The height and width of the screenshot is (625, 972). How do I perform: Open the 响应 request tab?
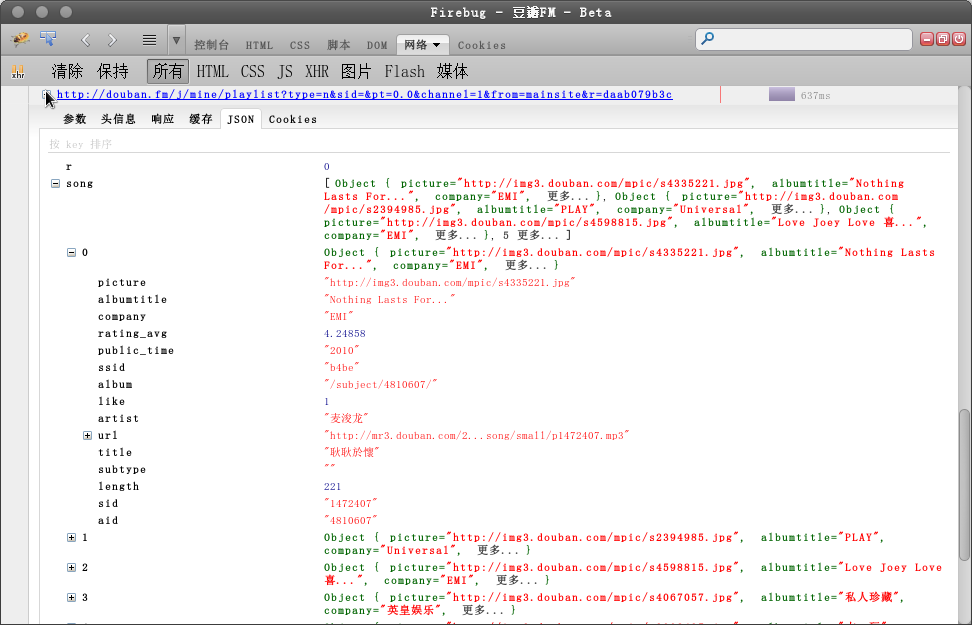tap(163, 119)
